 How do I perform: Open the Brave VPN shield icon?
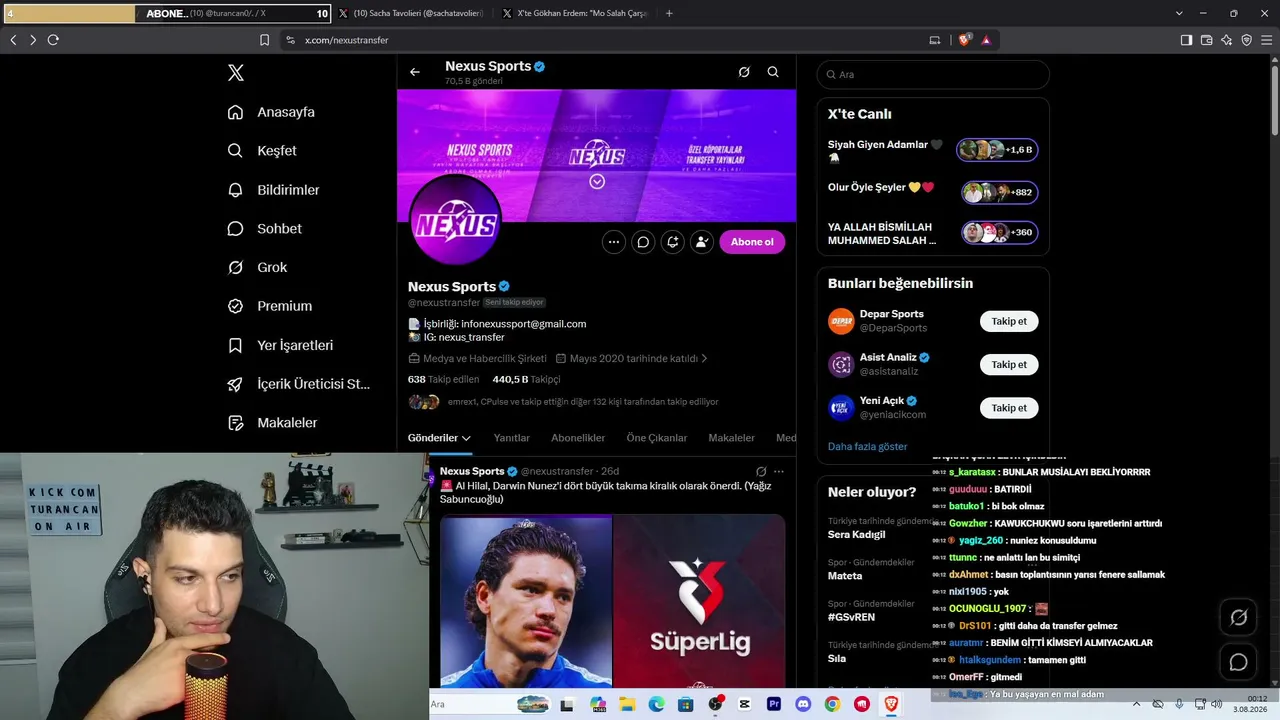pos(1246,40)
